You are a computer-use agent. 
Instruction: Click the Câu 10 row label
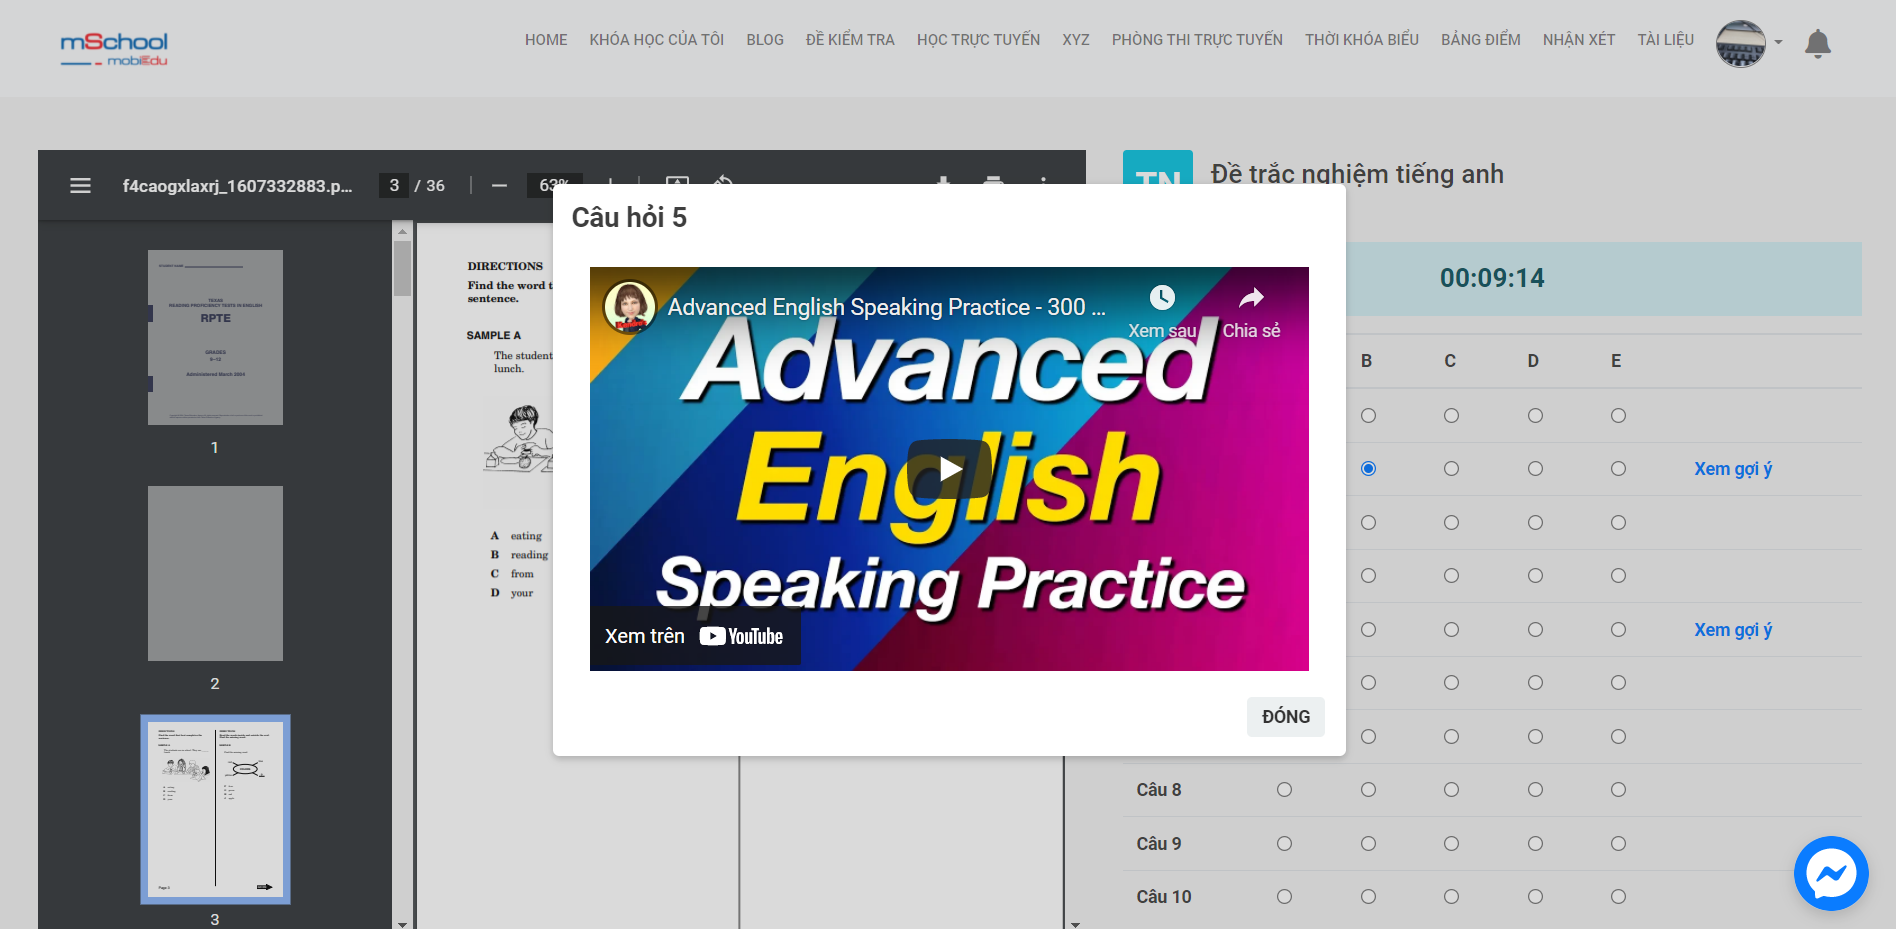pyautogui.click(x=1164, y=897)
